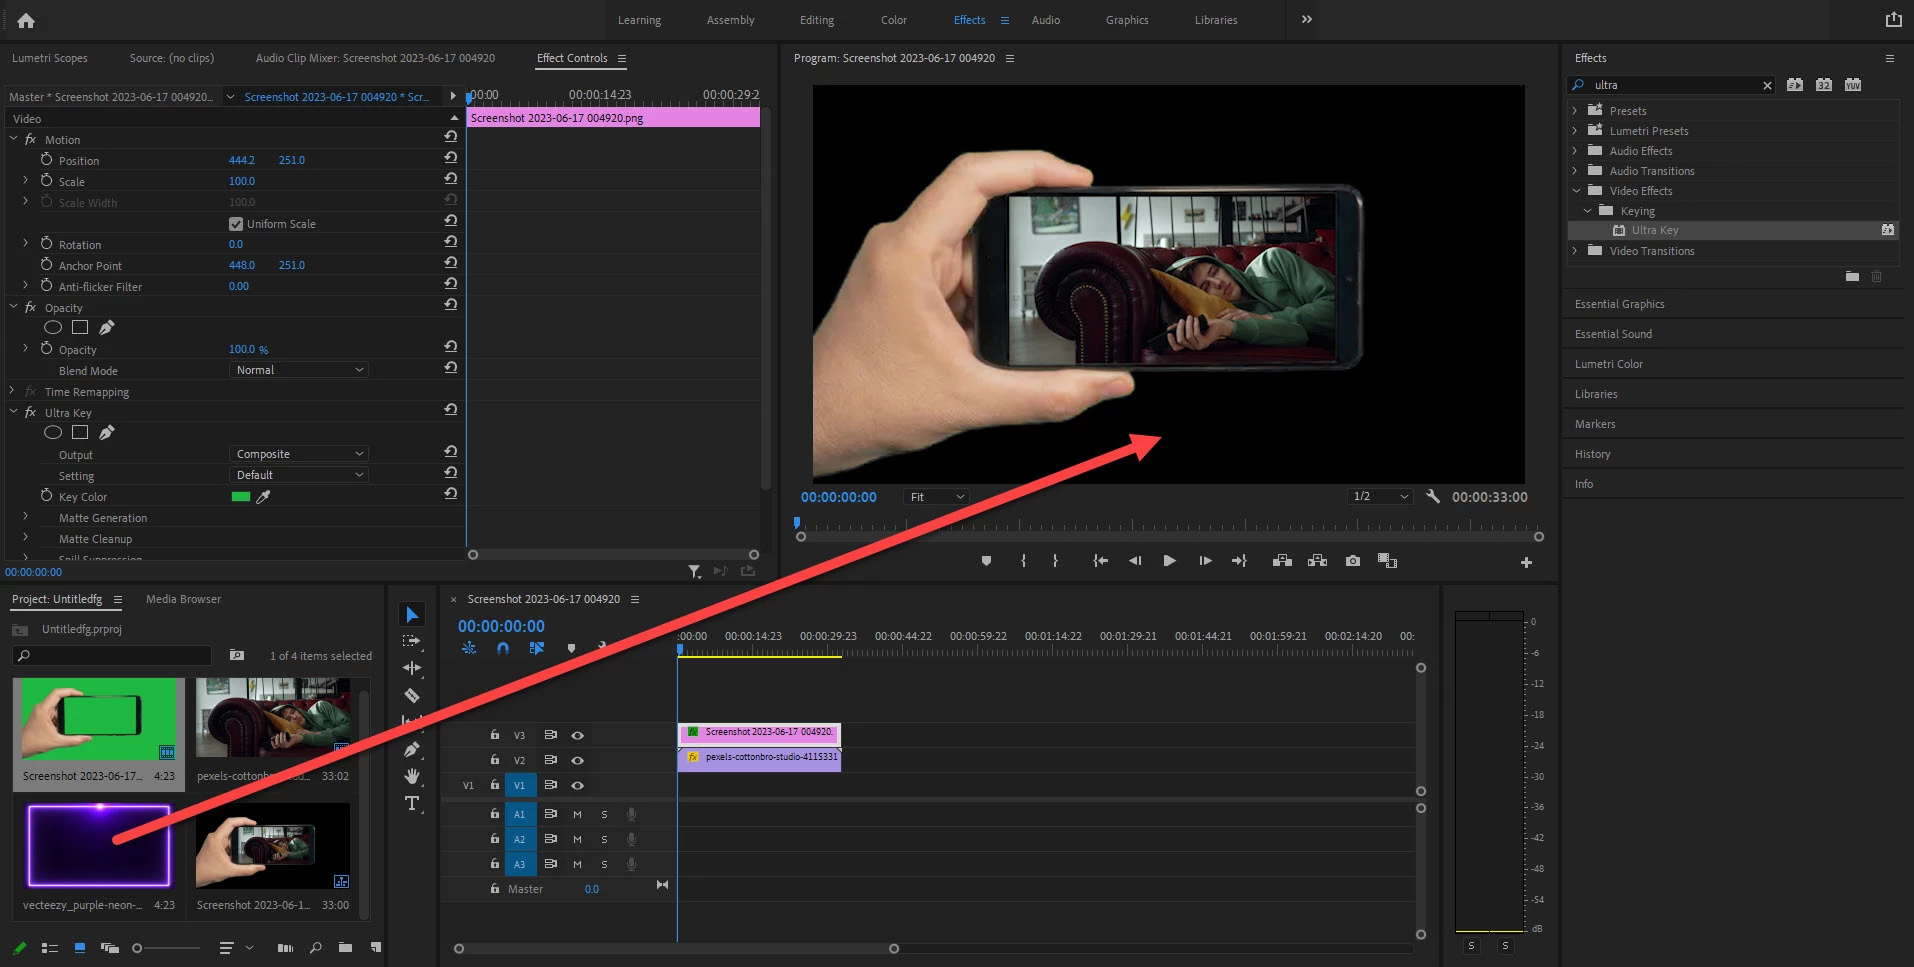Open the Ultra Key Output dropdown
1914x967 pixels.
point(299,454)
